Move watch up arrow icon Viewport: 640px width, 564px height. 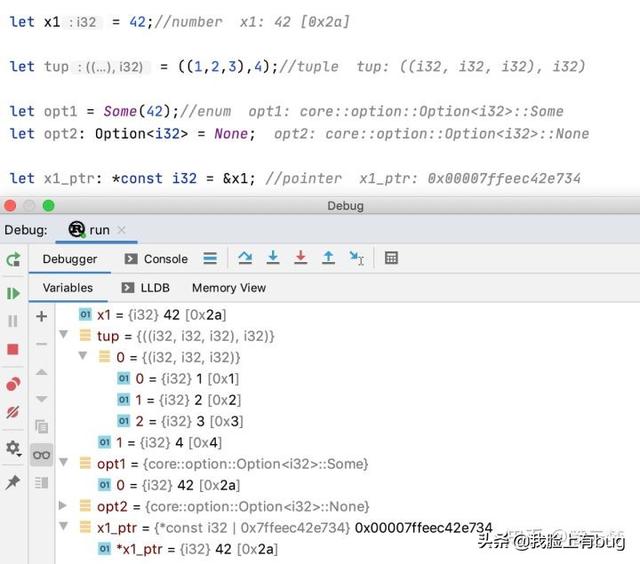tap(41, 372)
